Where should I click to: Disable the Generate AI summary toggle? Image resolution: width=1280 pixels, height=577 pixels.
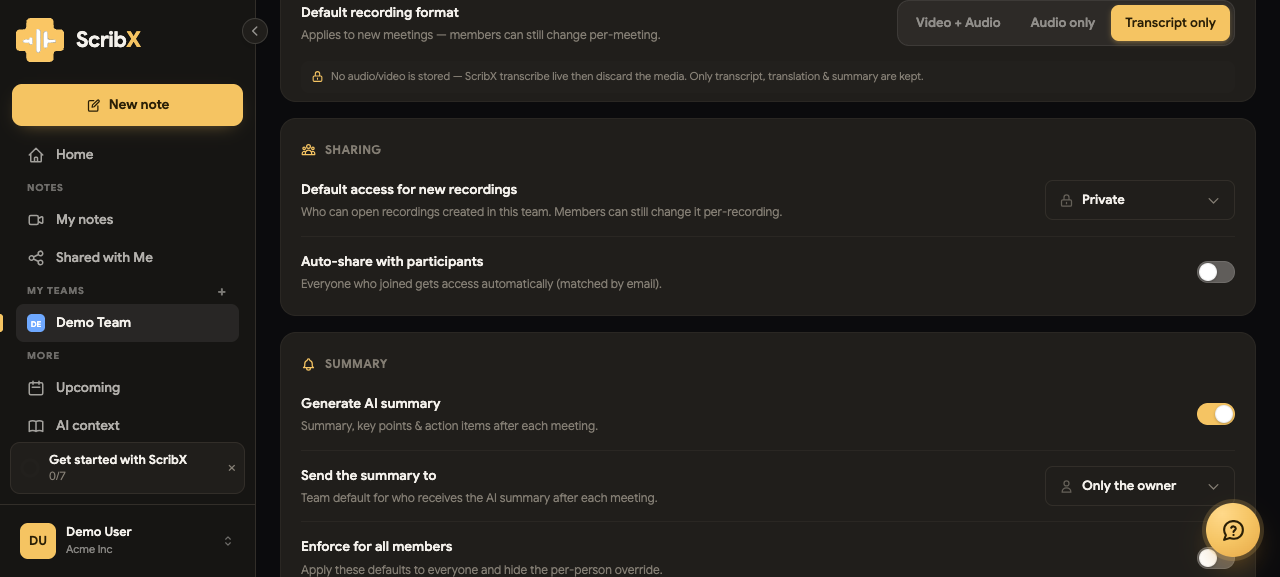[x=1216, y=414]
